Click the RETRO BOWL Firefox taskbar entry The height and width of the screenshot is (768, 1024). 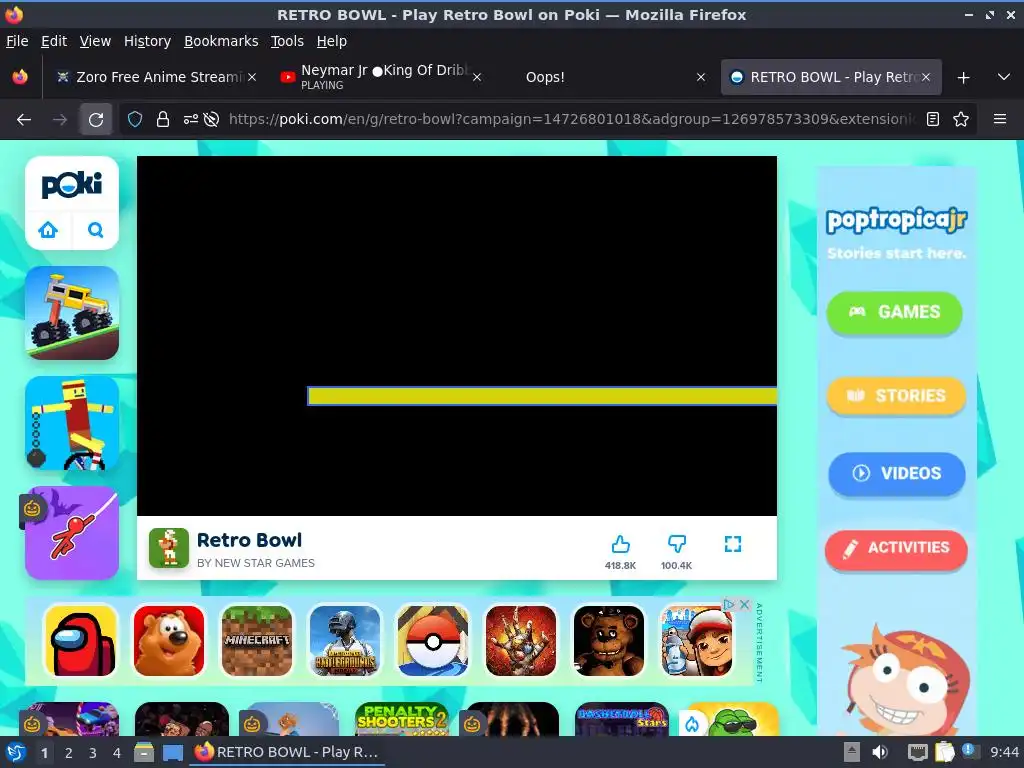click(287, 752)
